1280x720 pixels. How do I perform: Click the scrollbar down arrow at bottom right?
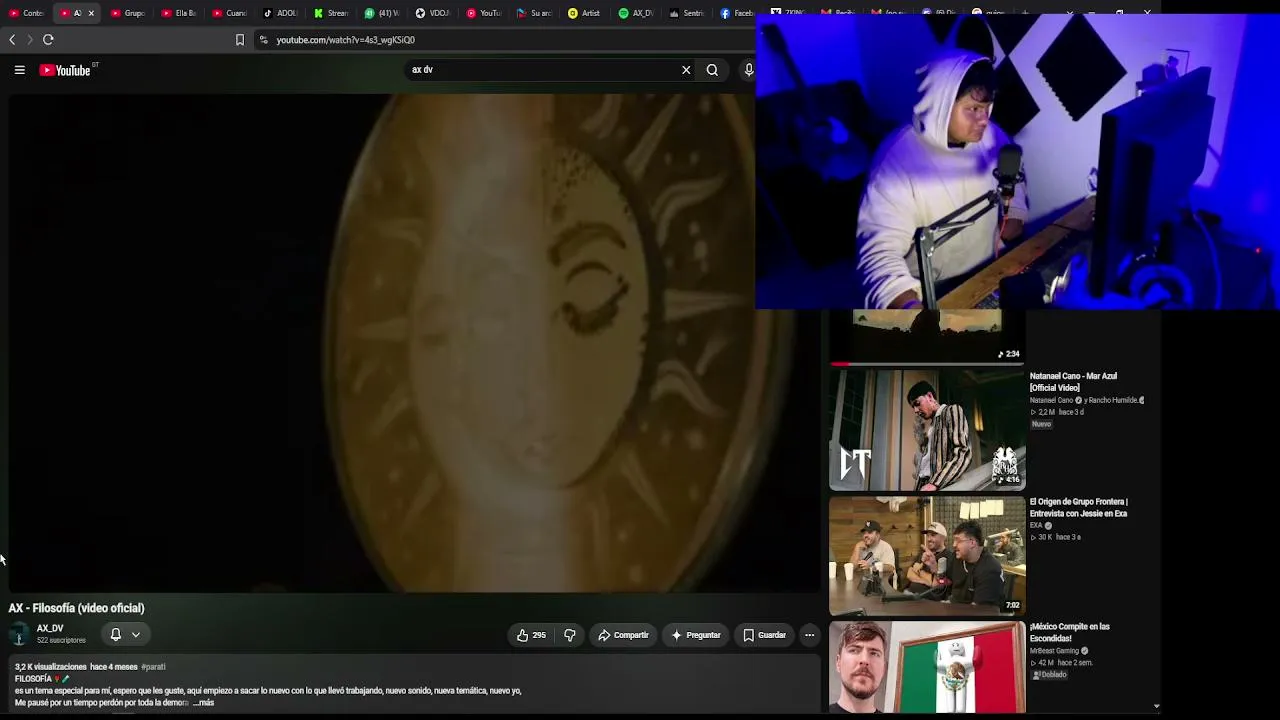point(1156,706)
